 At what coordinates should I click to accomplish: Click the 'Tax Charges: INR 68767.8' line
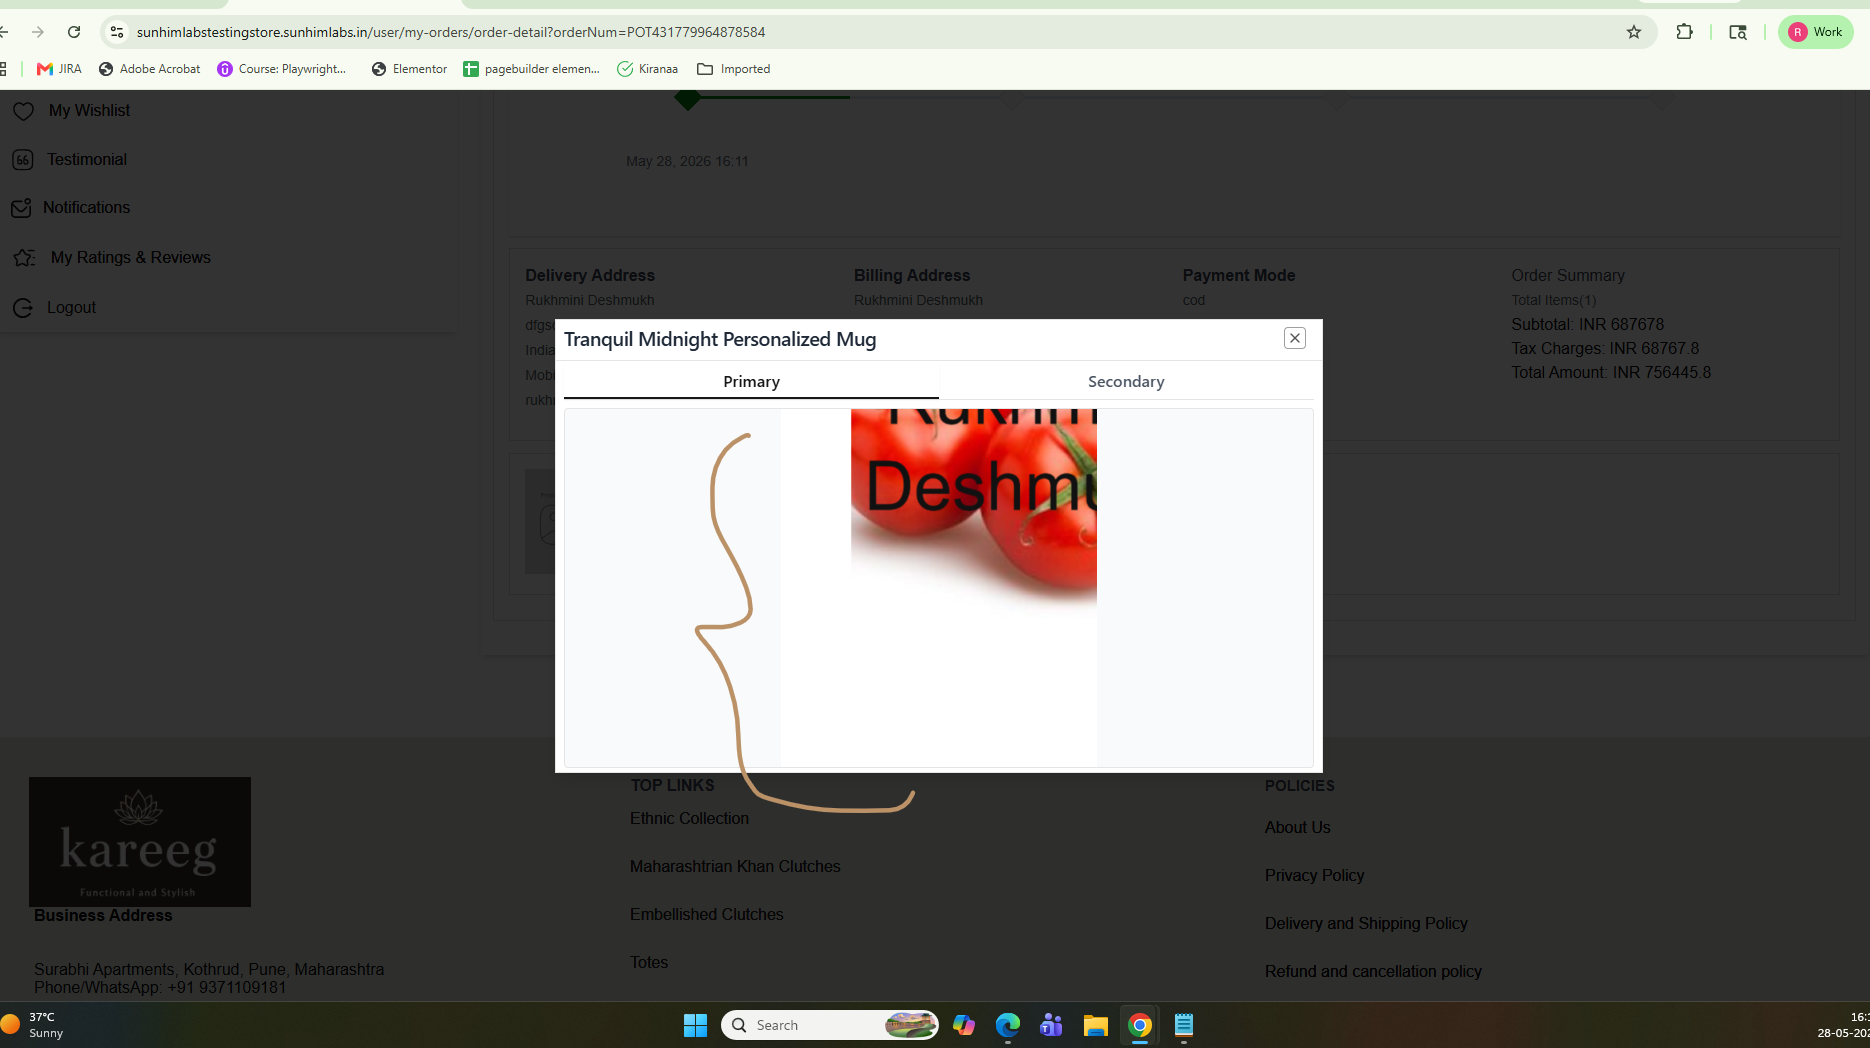tap(1605, 348)
